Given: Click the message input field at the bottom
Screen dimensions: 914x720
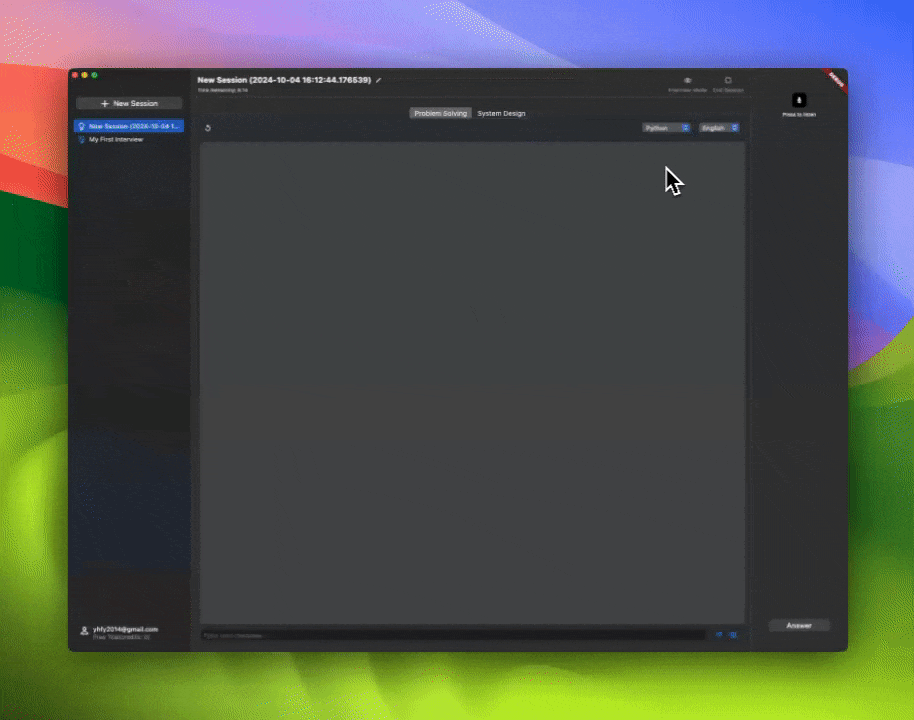Looking at the screenshot, I should (450, 634).
